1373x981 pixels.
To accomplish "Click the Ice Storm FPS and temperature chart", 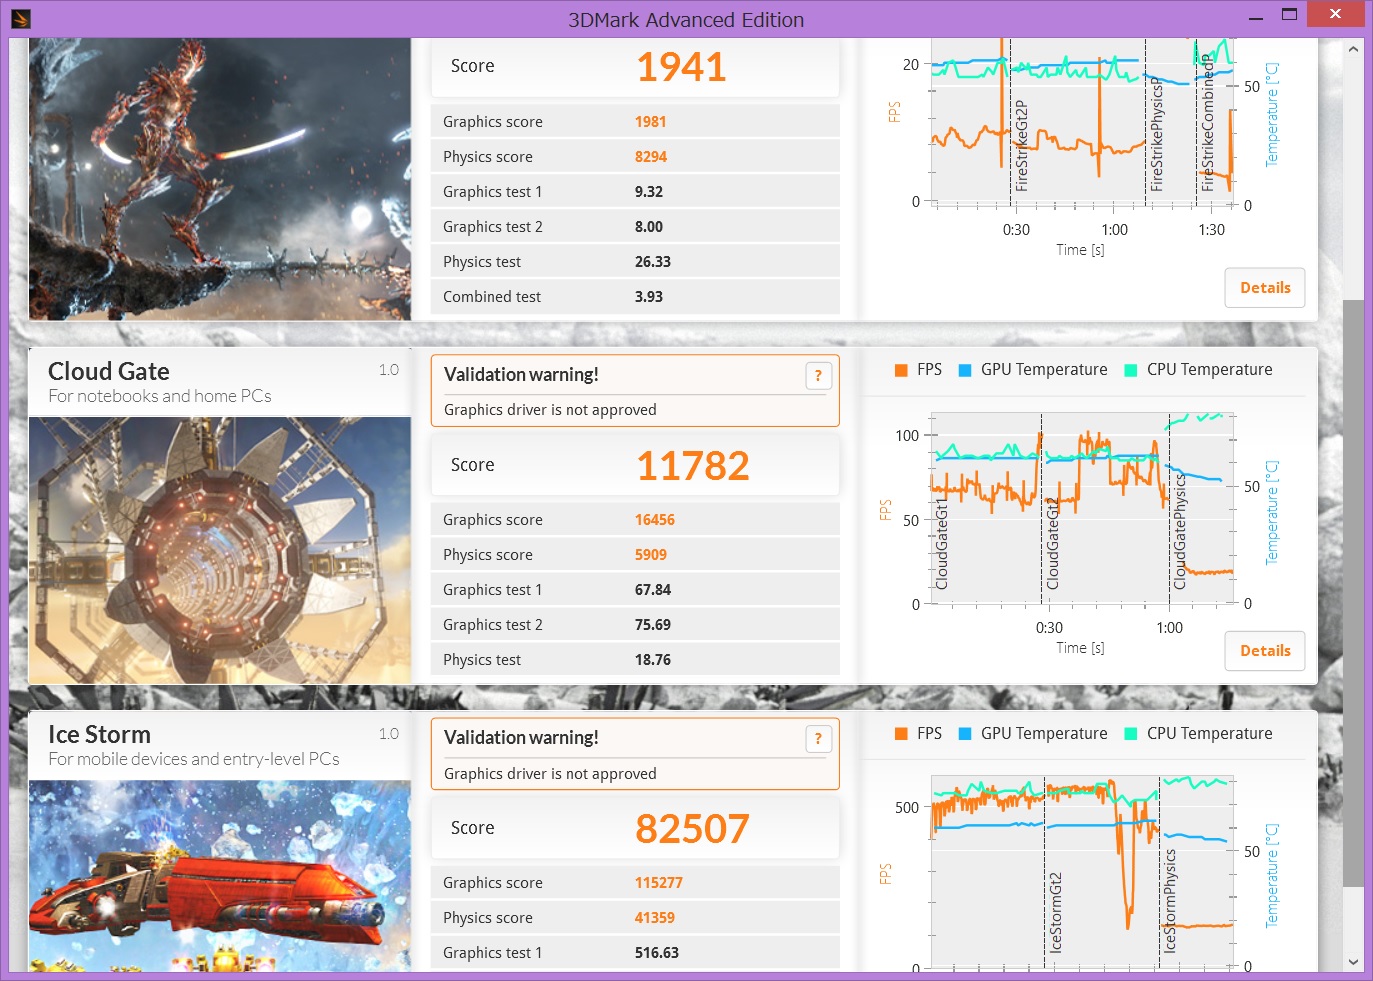I will (x=1083, y=872).
